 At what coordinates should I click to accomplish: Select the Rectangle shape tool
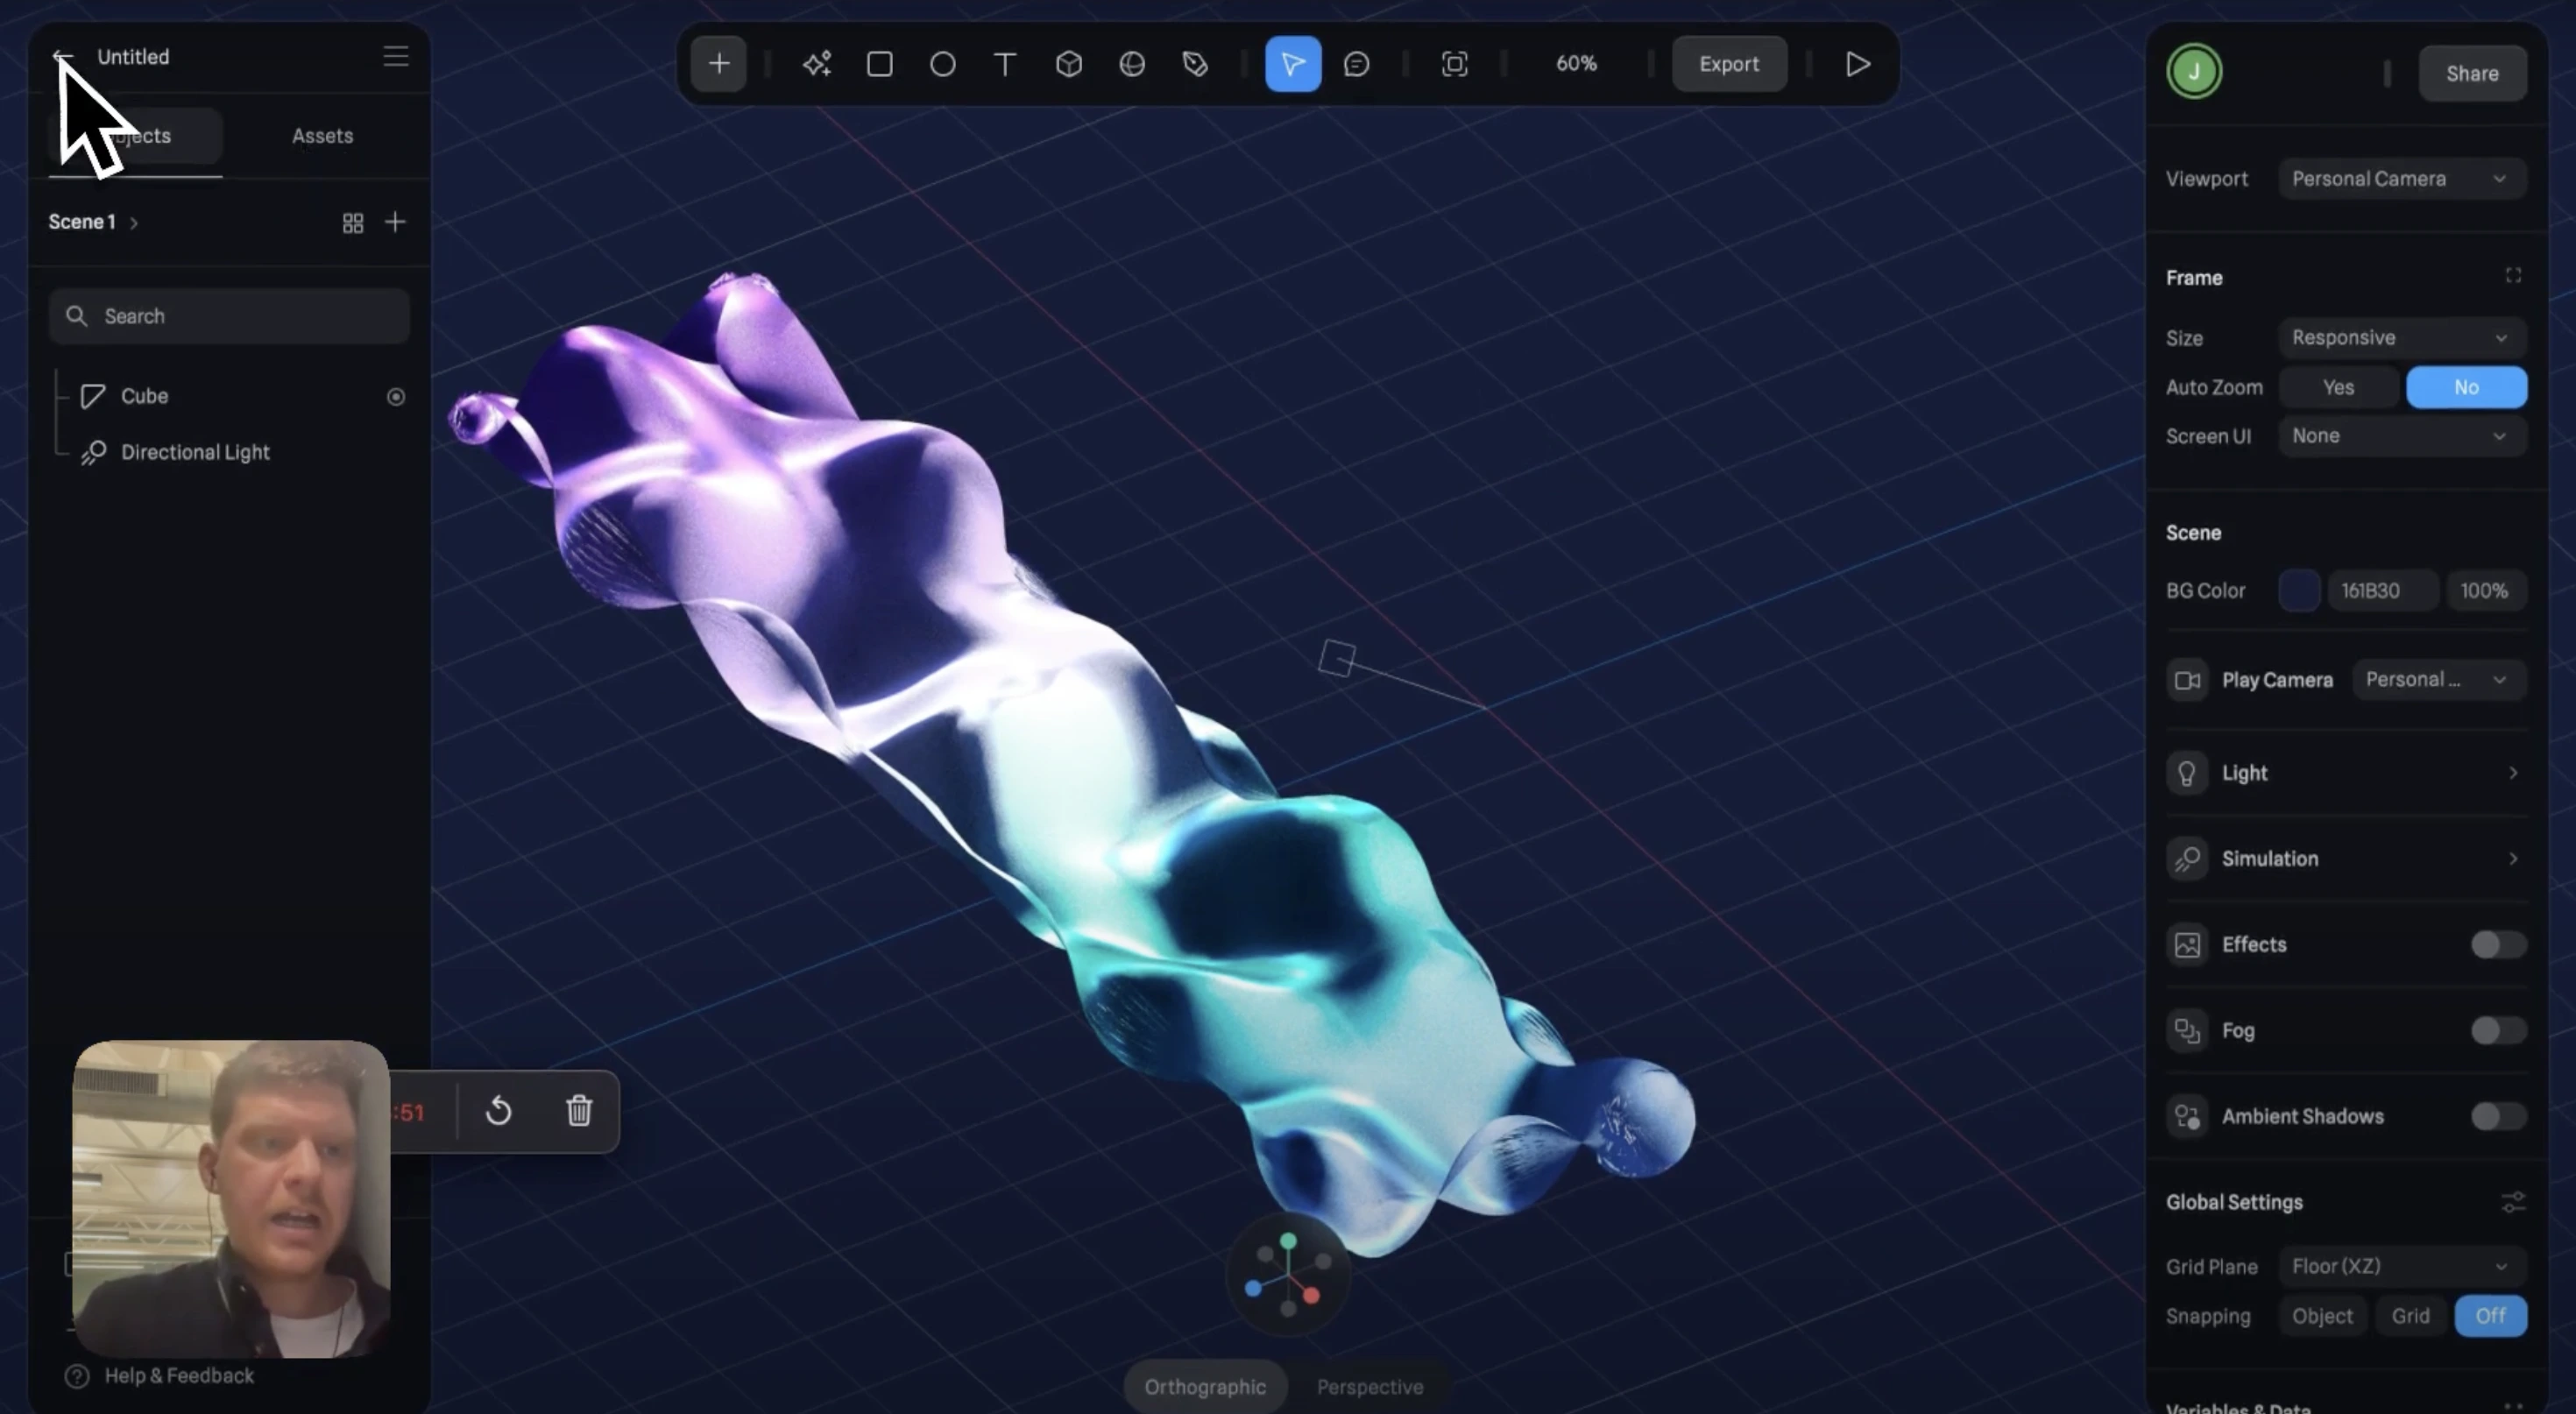click(880, 64)
